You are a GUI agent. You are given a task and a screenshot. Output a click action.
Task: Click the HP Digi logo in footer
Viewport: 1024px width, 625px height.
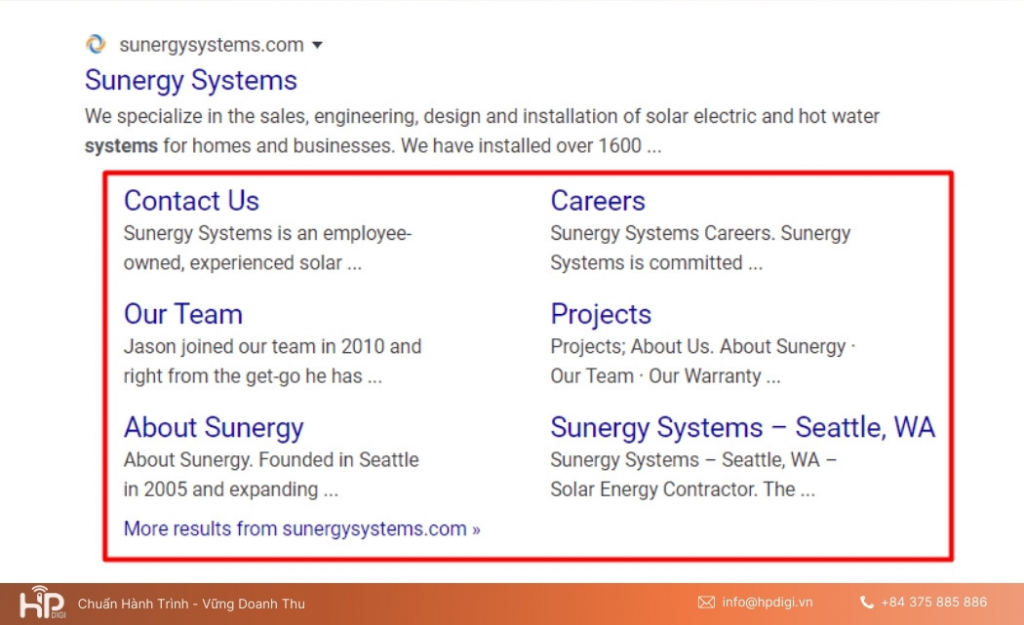click(x=42, y=602)
